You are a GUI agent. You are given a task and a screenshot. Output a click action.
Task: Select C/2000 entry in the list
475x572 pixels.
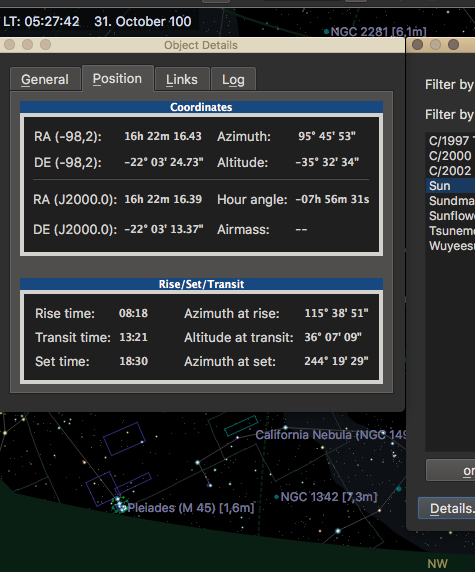pyautogui.click(x=451, y=156)
